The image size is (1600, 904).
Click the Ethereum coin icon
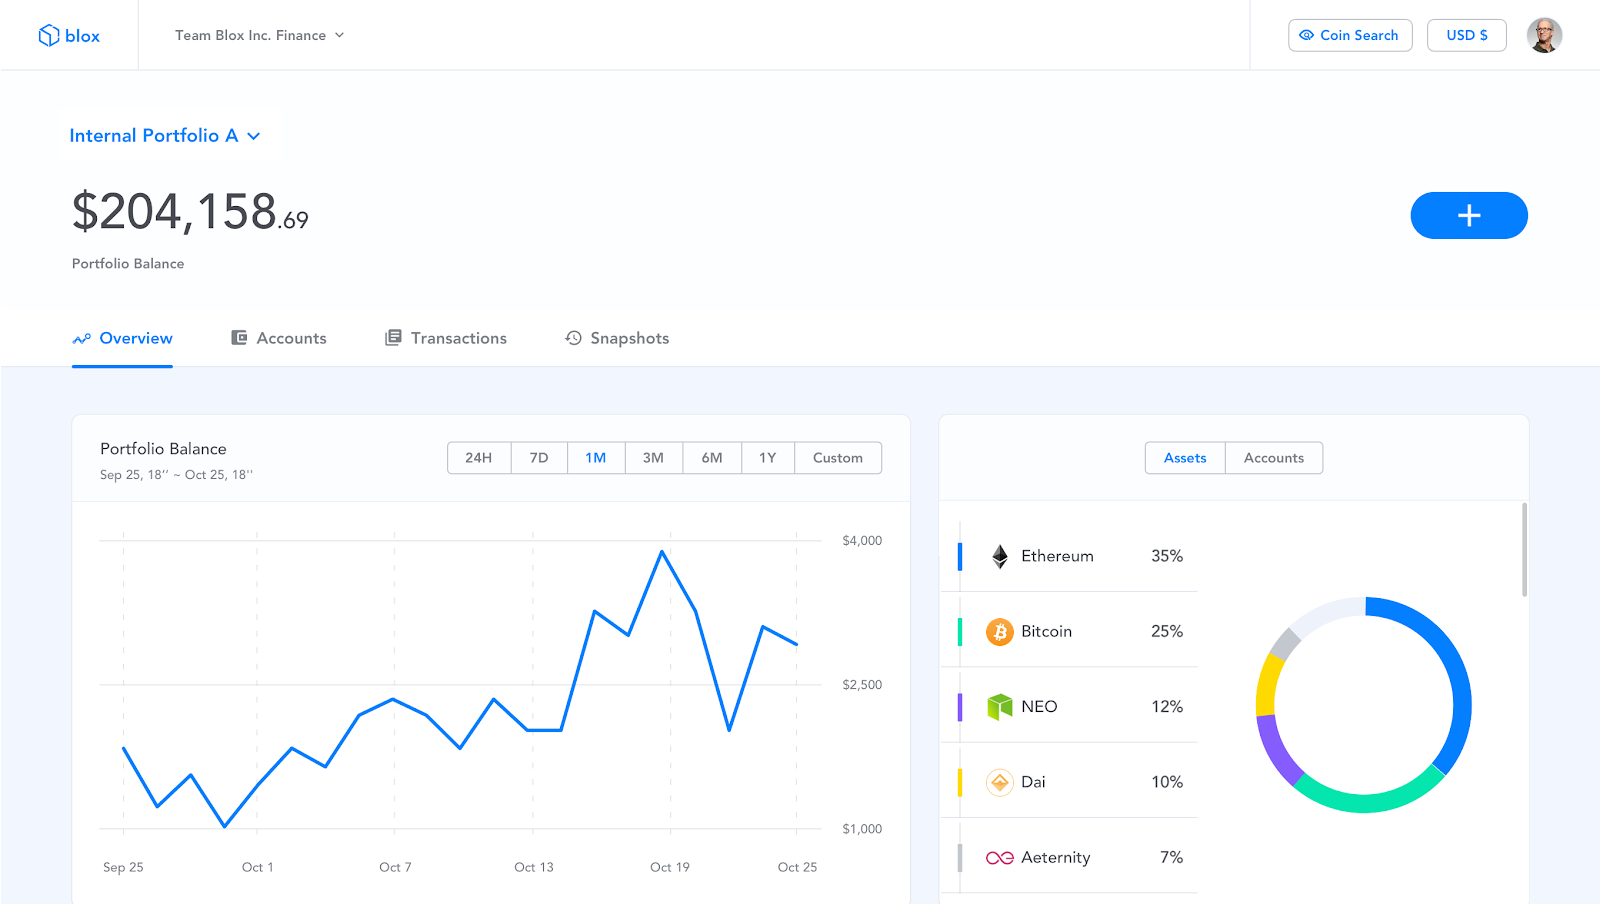999,556
